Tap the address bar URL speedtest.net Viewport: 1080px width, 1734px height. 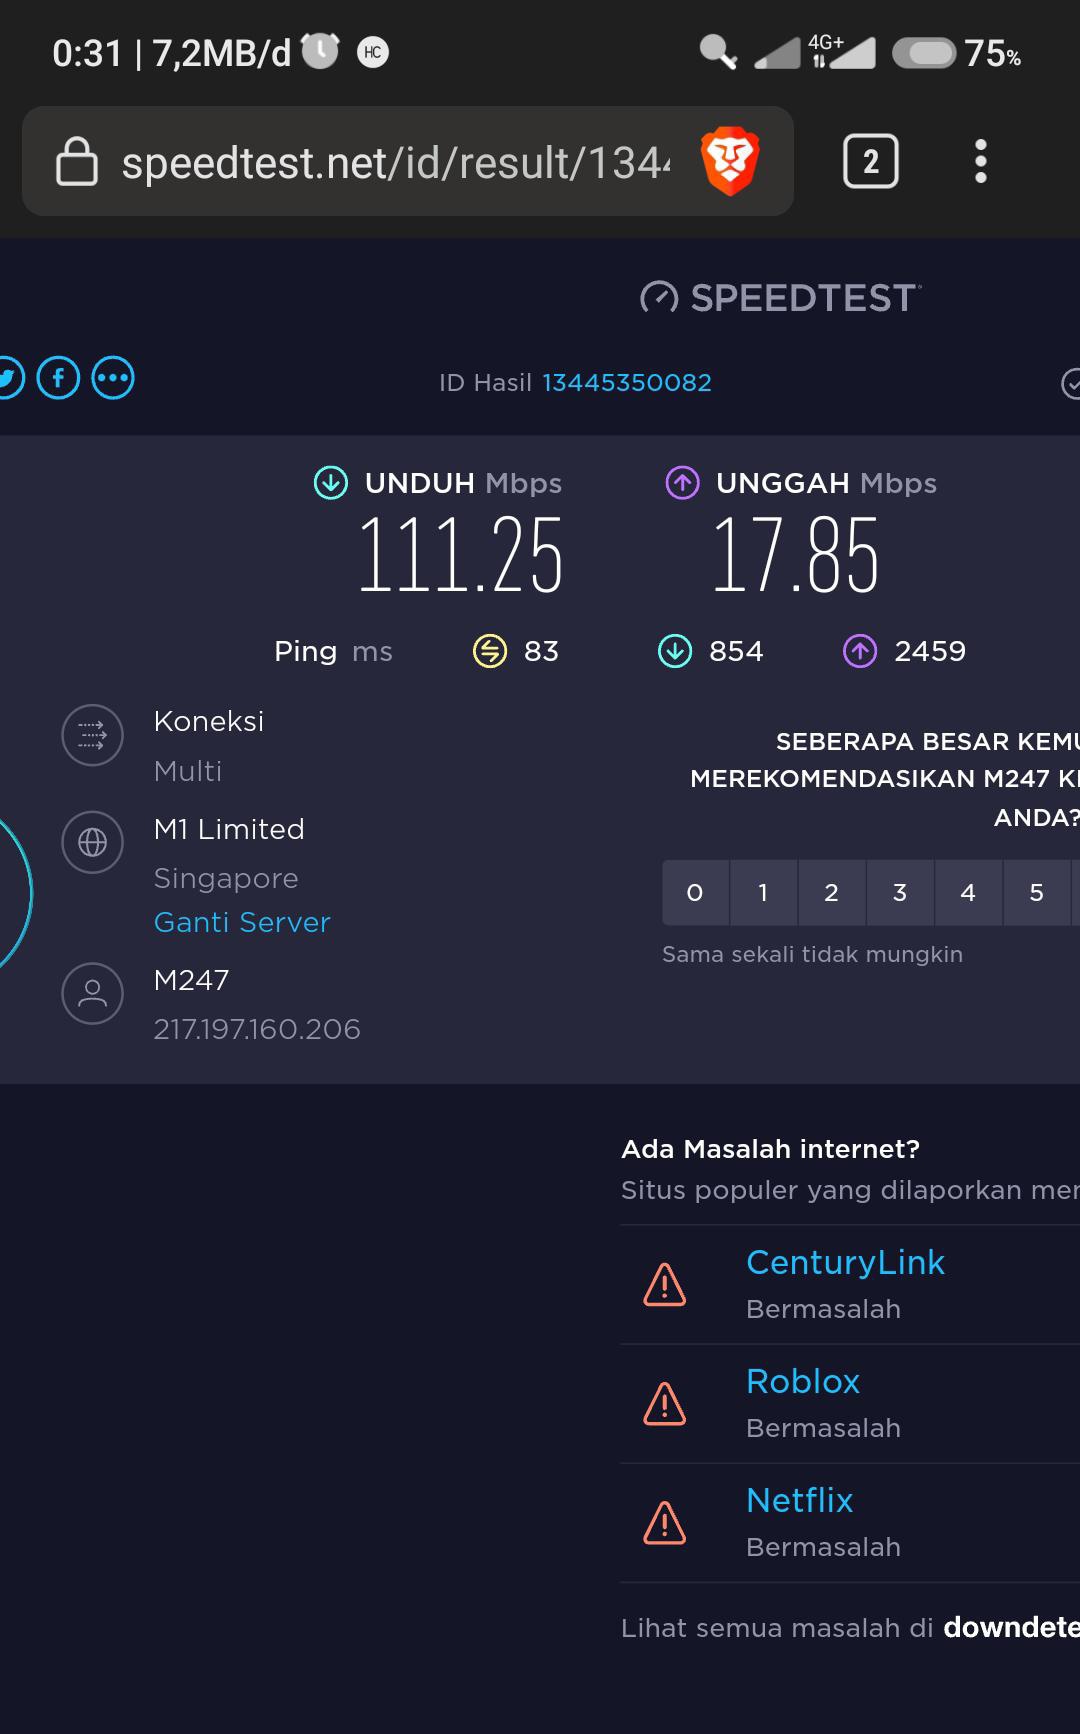coord(396,162)
